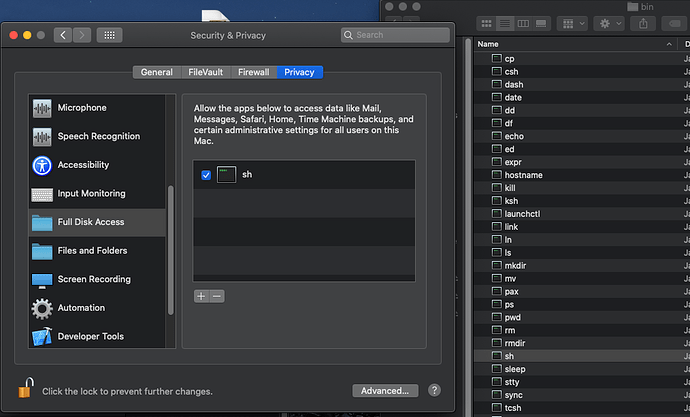Toggle sort order on the Name column
The width and height of the screenshot is (690, 417).
pyautogui.click(x=570, y=45)
